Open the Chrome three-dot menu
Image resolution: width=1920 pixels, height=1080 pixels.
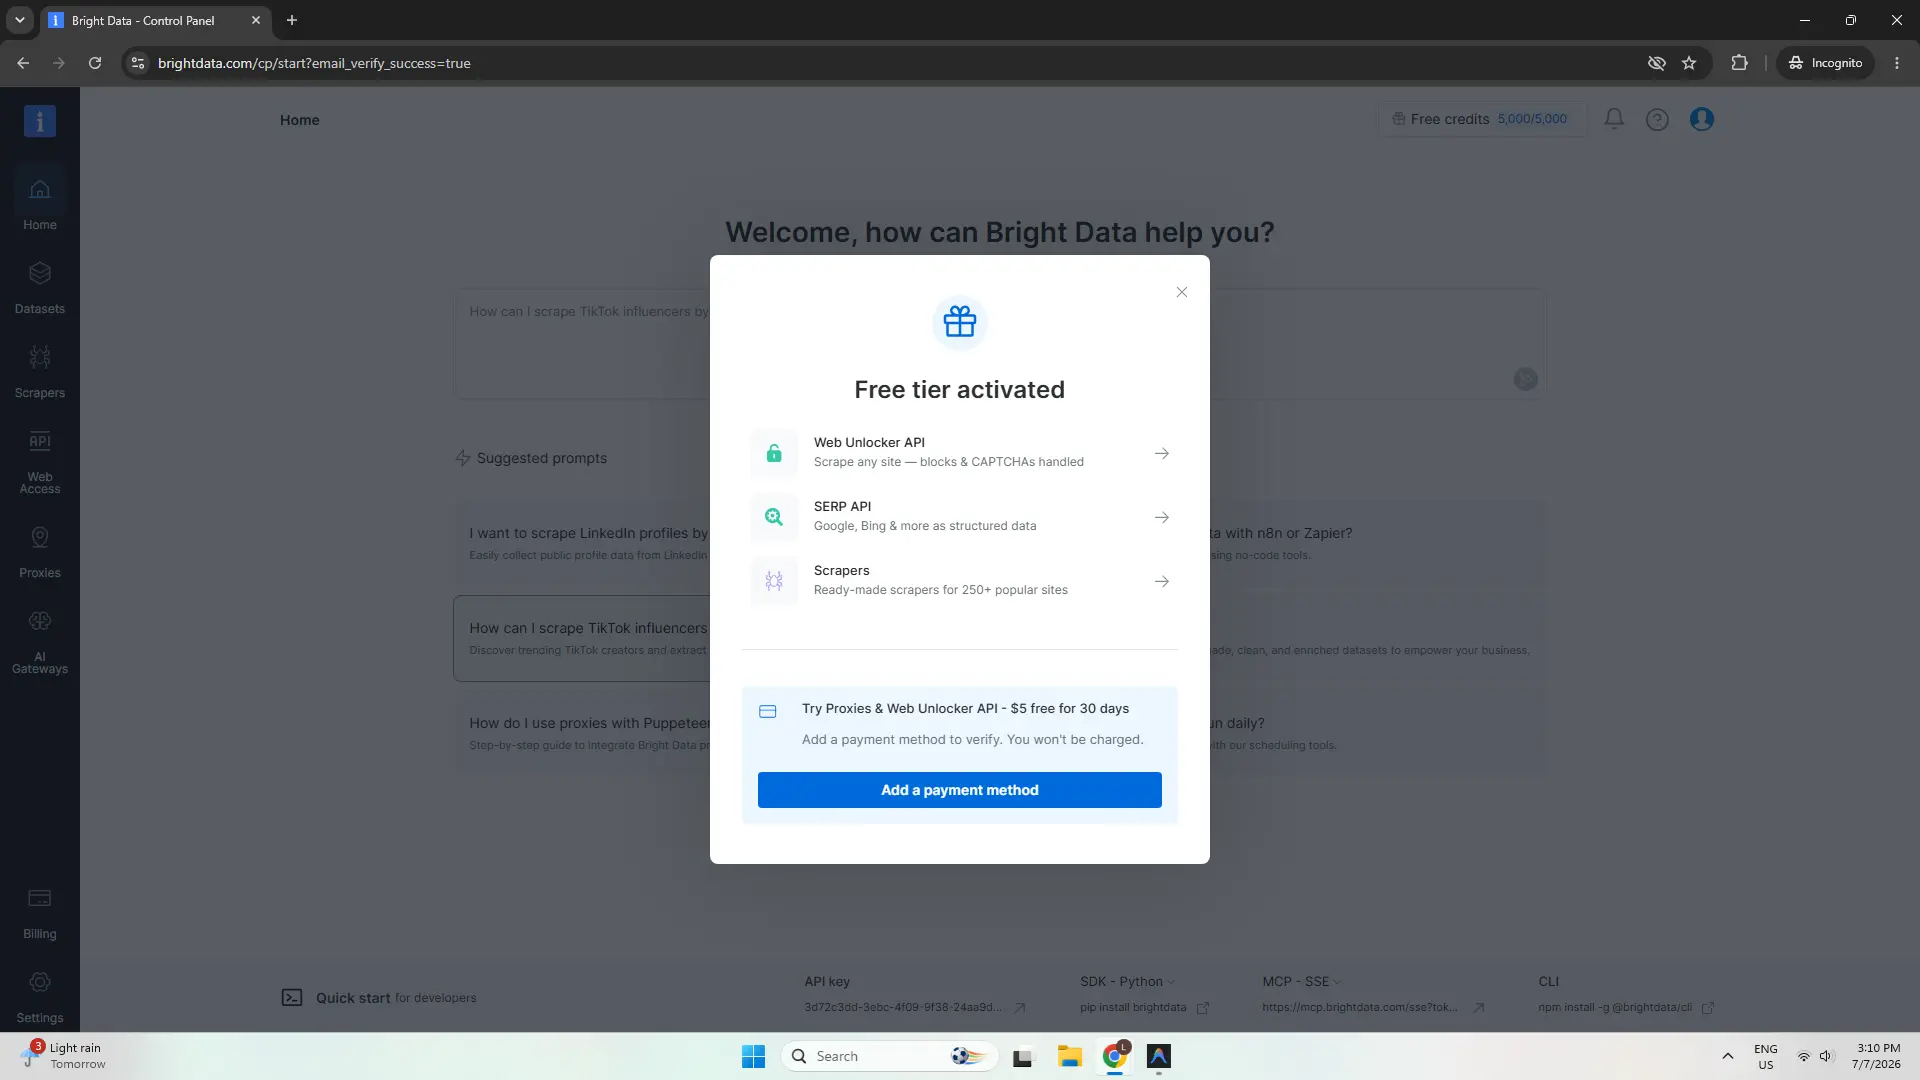[1896, 63]
